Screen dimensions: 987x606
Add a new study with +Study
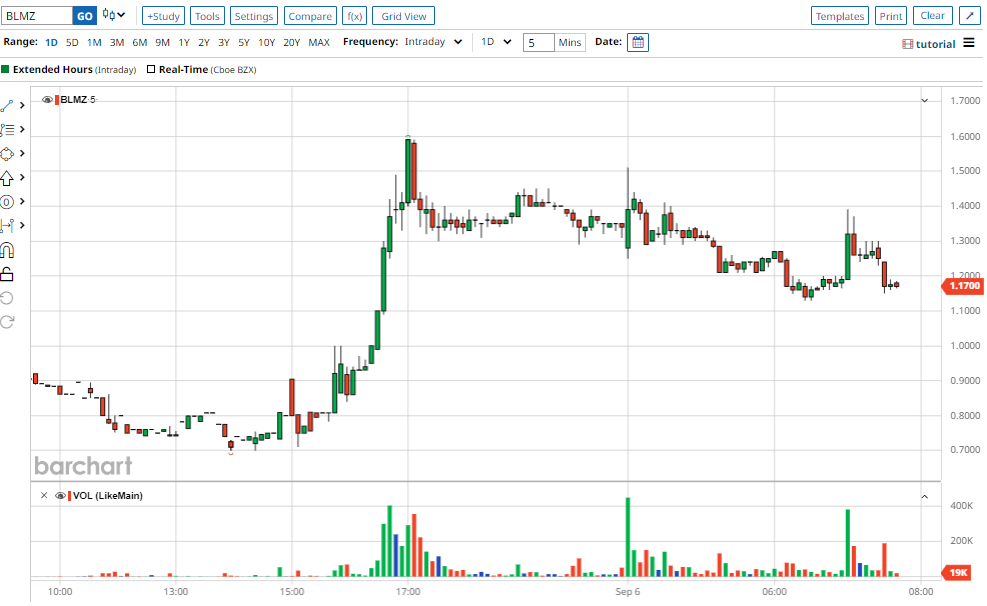163,16
